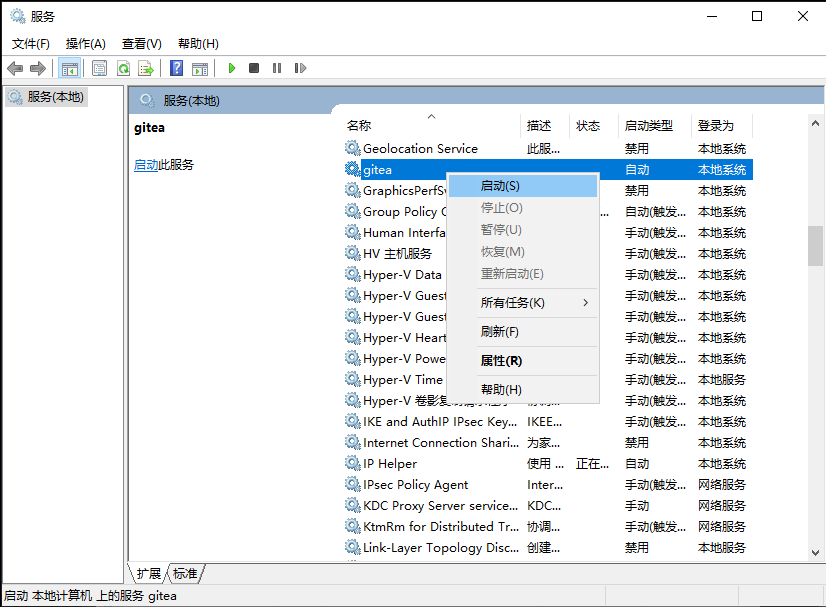The width and height of the screenshot is (826, 607).
Task: Click the gear icon beside IP Helper
Action: [352, 463]
